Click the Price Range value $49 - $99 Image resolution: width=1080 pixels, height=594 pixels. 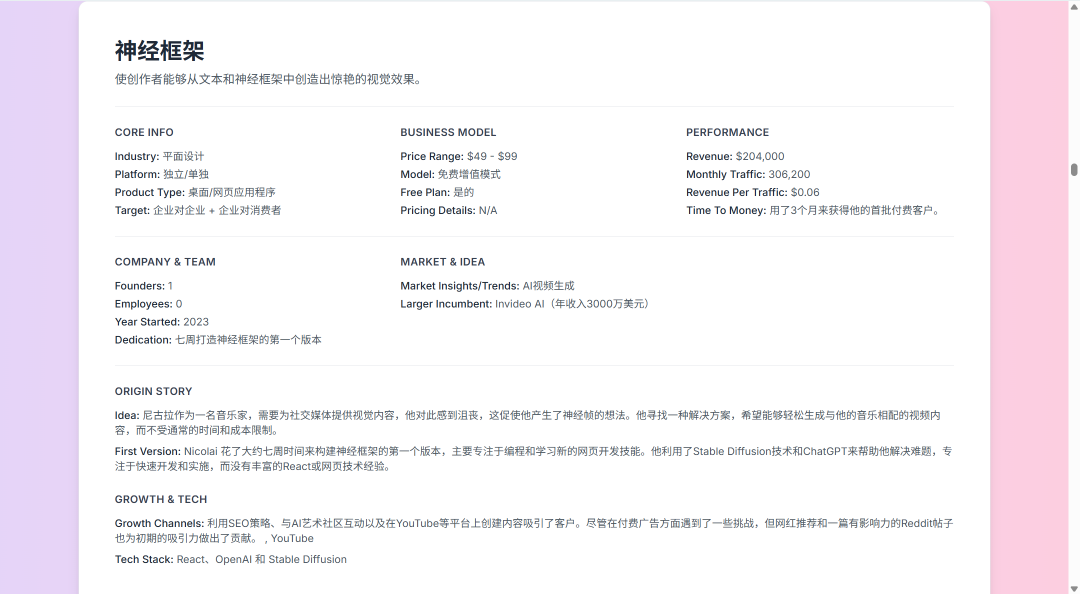coord(492,156)
